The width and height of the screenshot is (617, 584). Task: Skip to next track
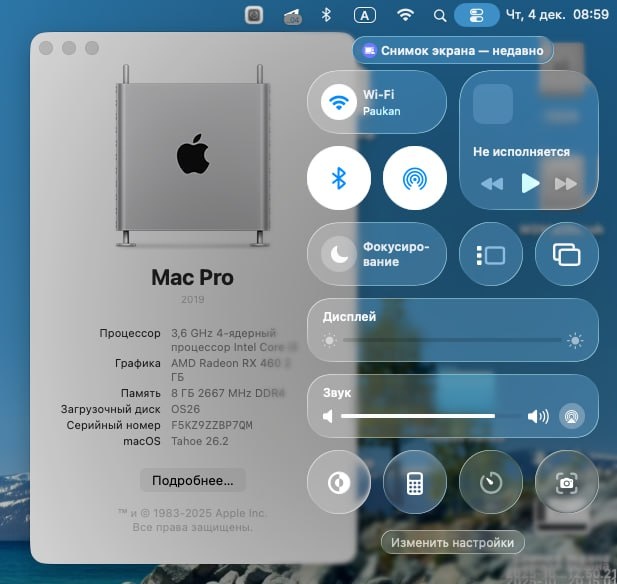pos(566,183)
